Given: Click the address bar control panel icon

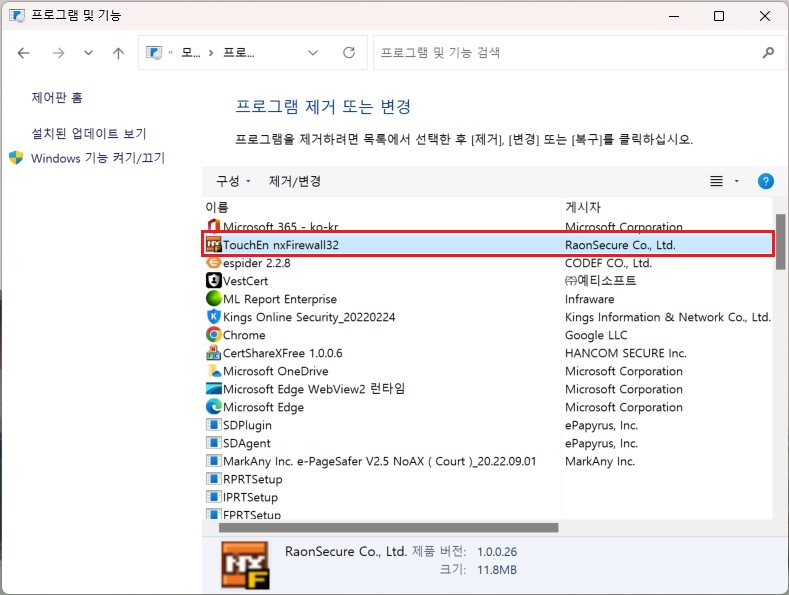Looking at the screenshot, I should pos(154,52).
